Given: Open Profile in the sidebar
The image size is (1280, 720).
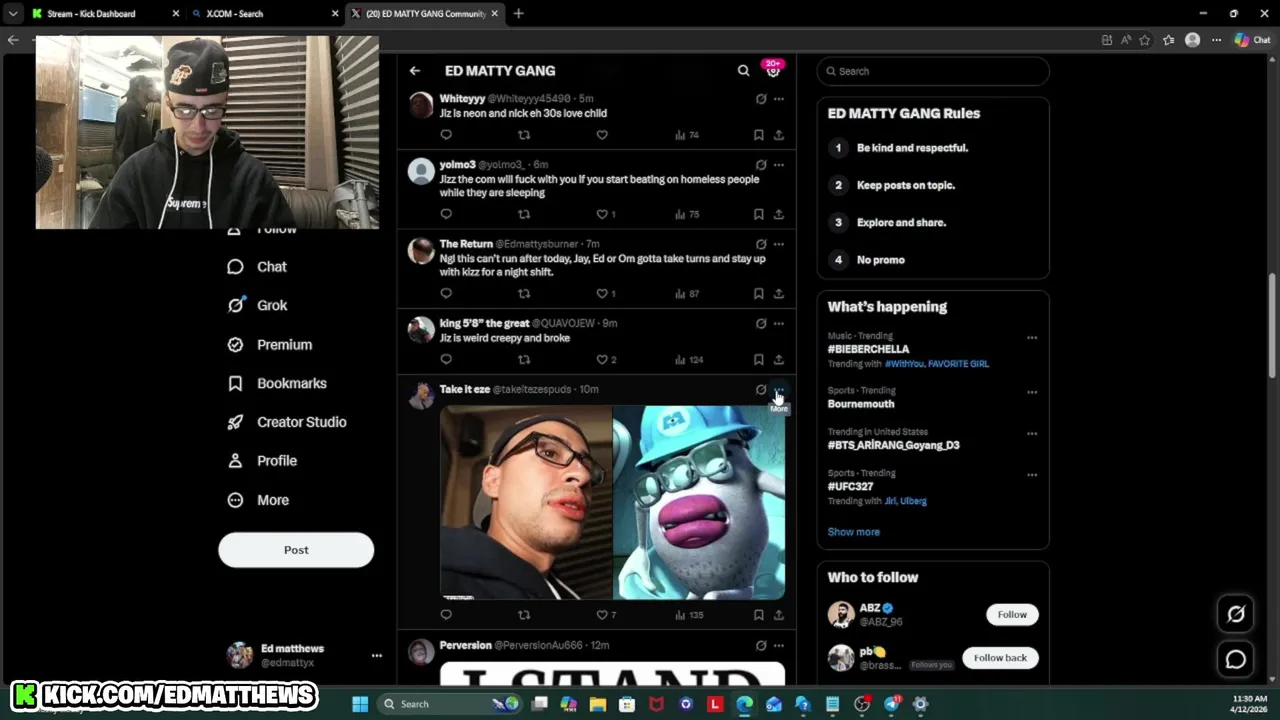Looking at the screenshot, I should tap(262, 461).
